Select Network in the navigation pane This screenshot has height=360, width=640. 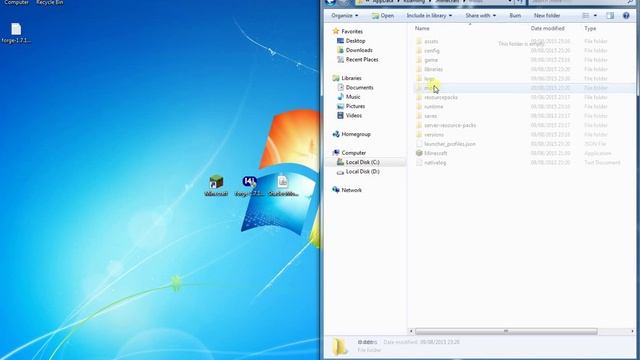click(x=351, y=190)
